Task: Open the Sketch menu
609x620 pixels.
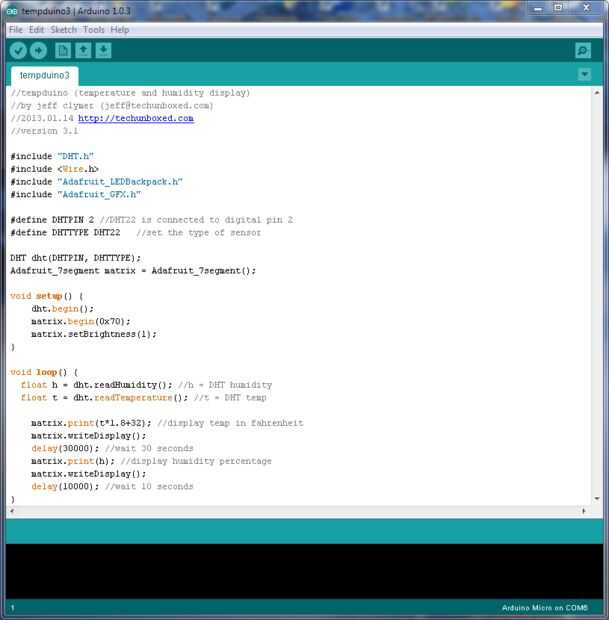Action: pos(64,30)
